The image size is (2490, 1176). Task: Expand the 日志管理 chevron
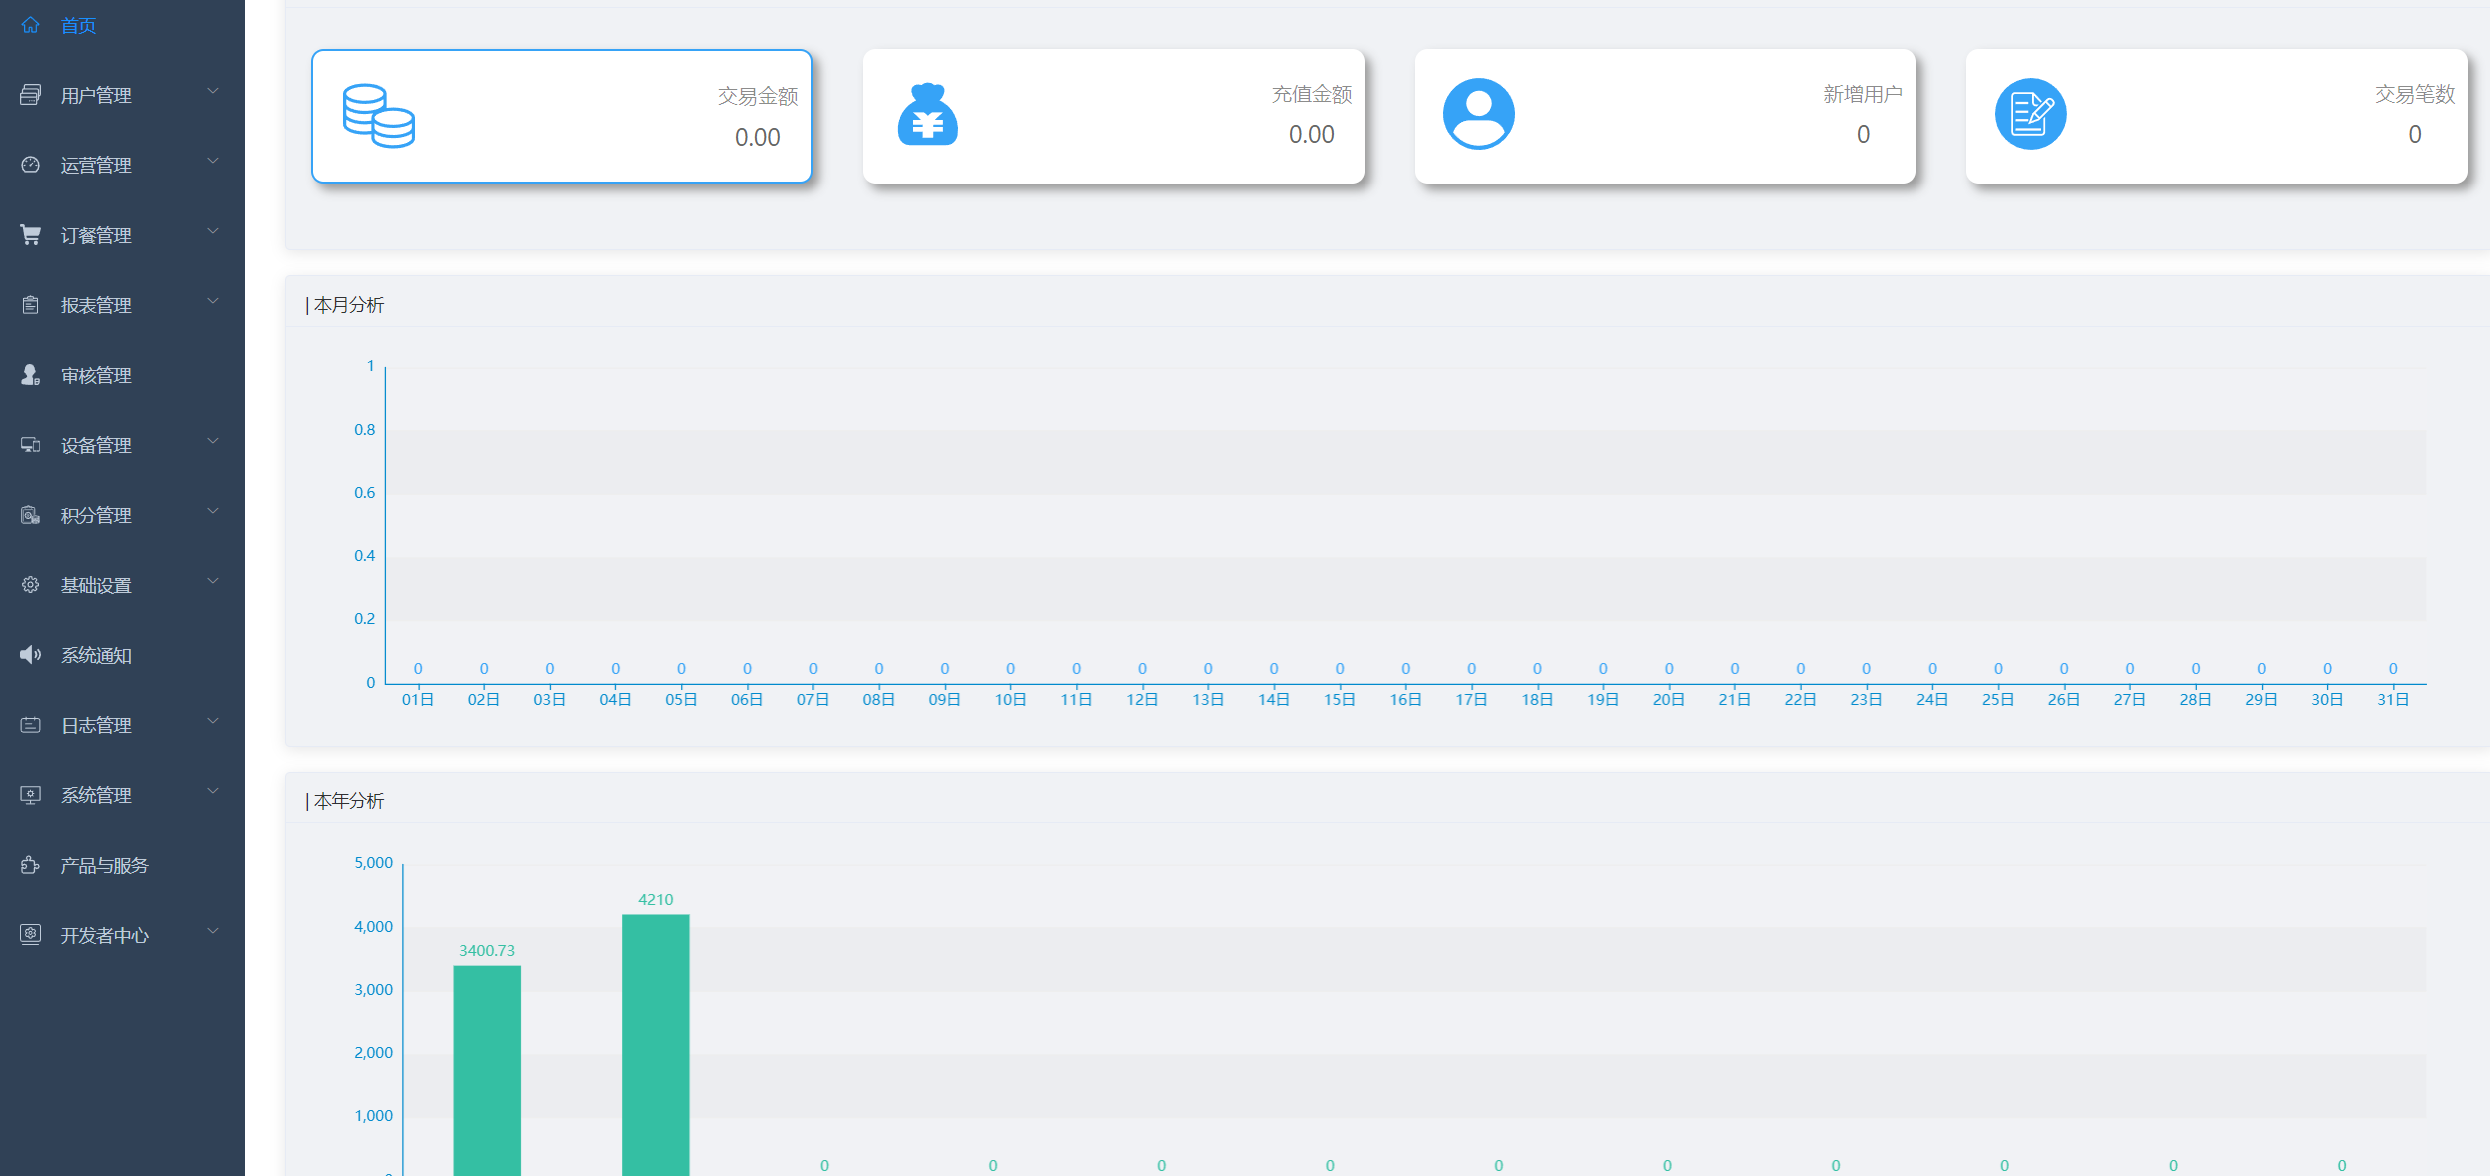(213, 722)
